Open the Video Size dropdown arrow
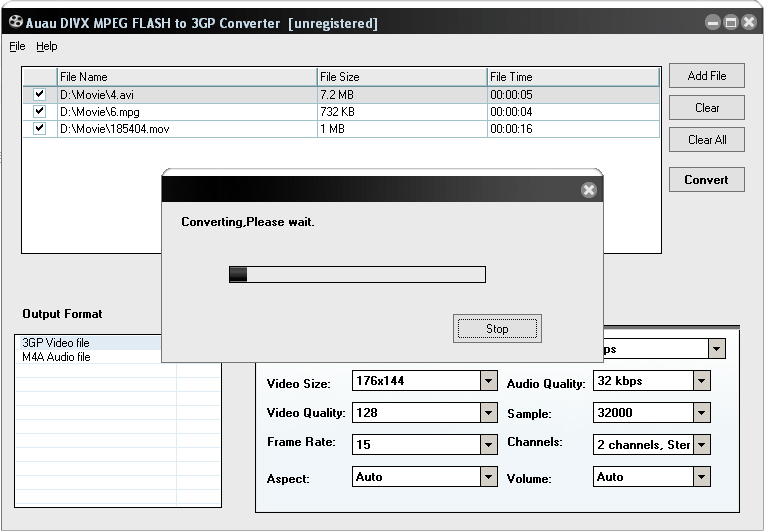764x531 pixels. 488,381
